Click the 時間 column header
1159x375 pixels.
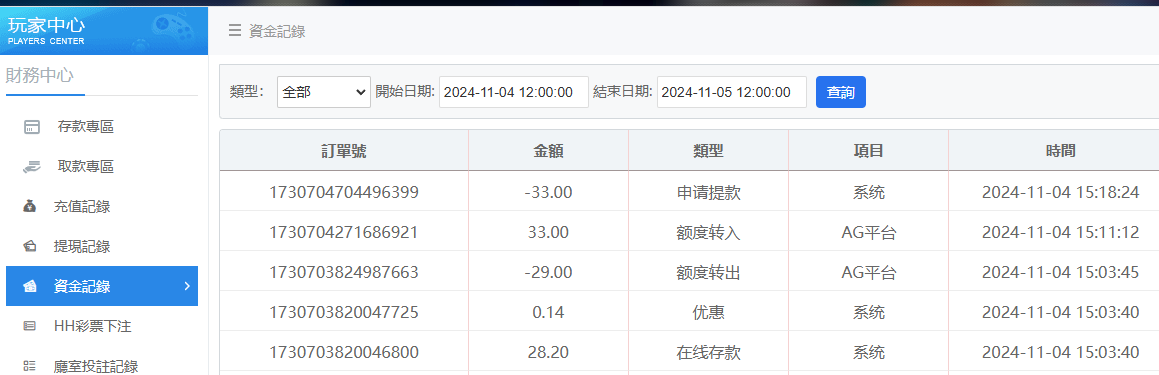pyautogui.click(x=1060, y=150)
